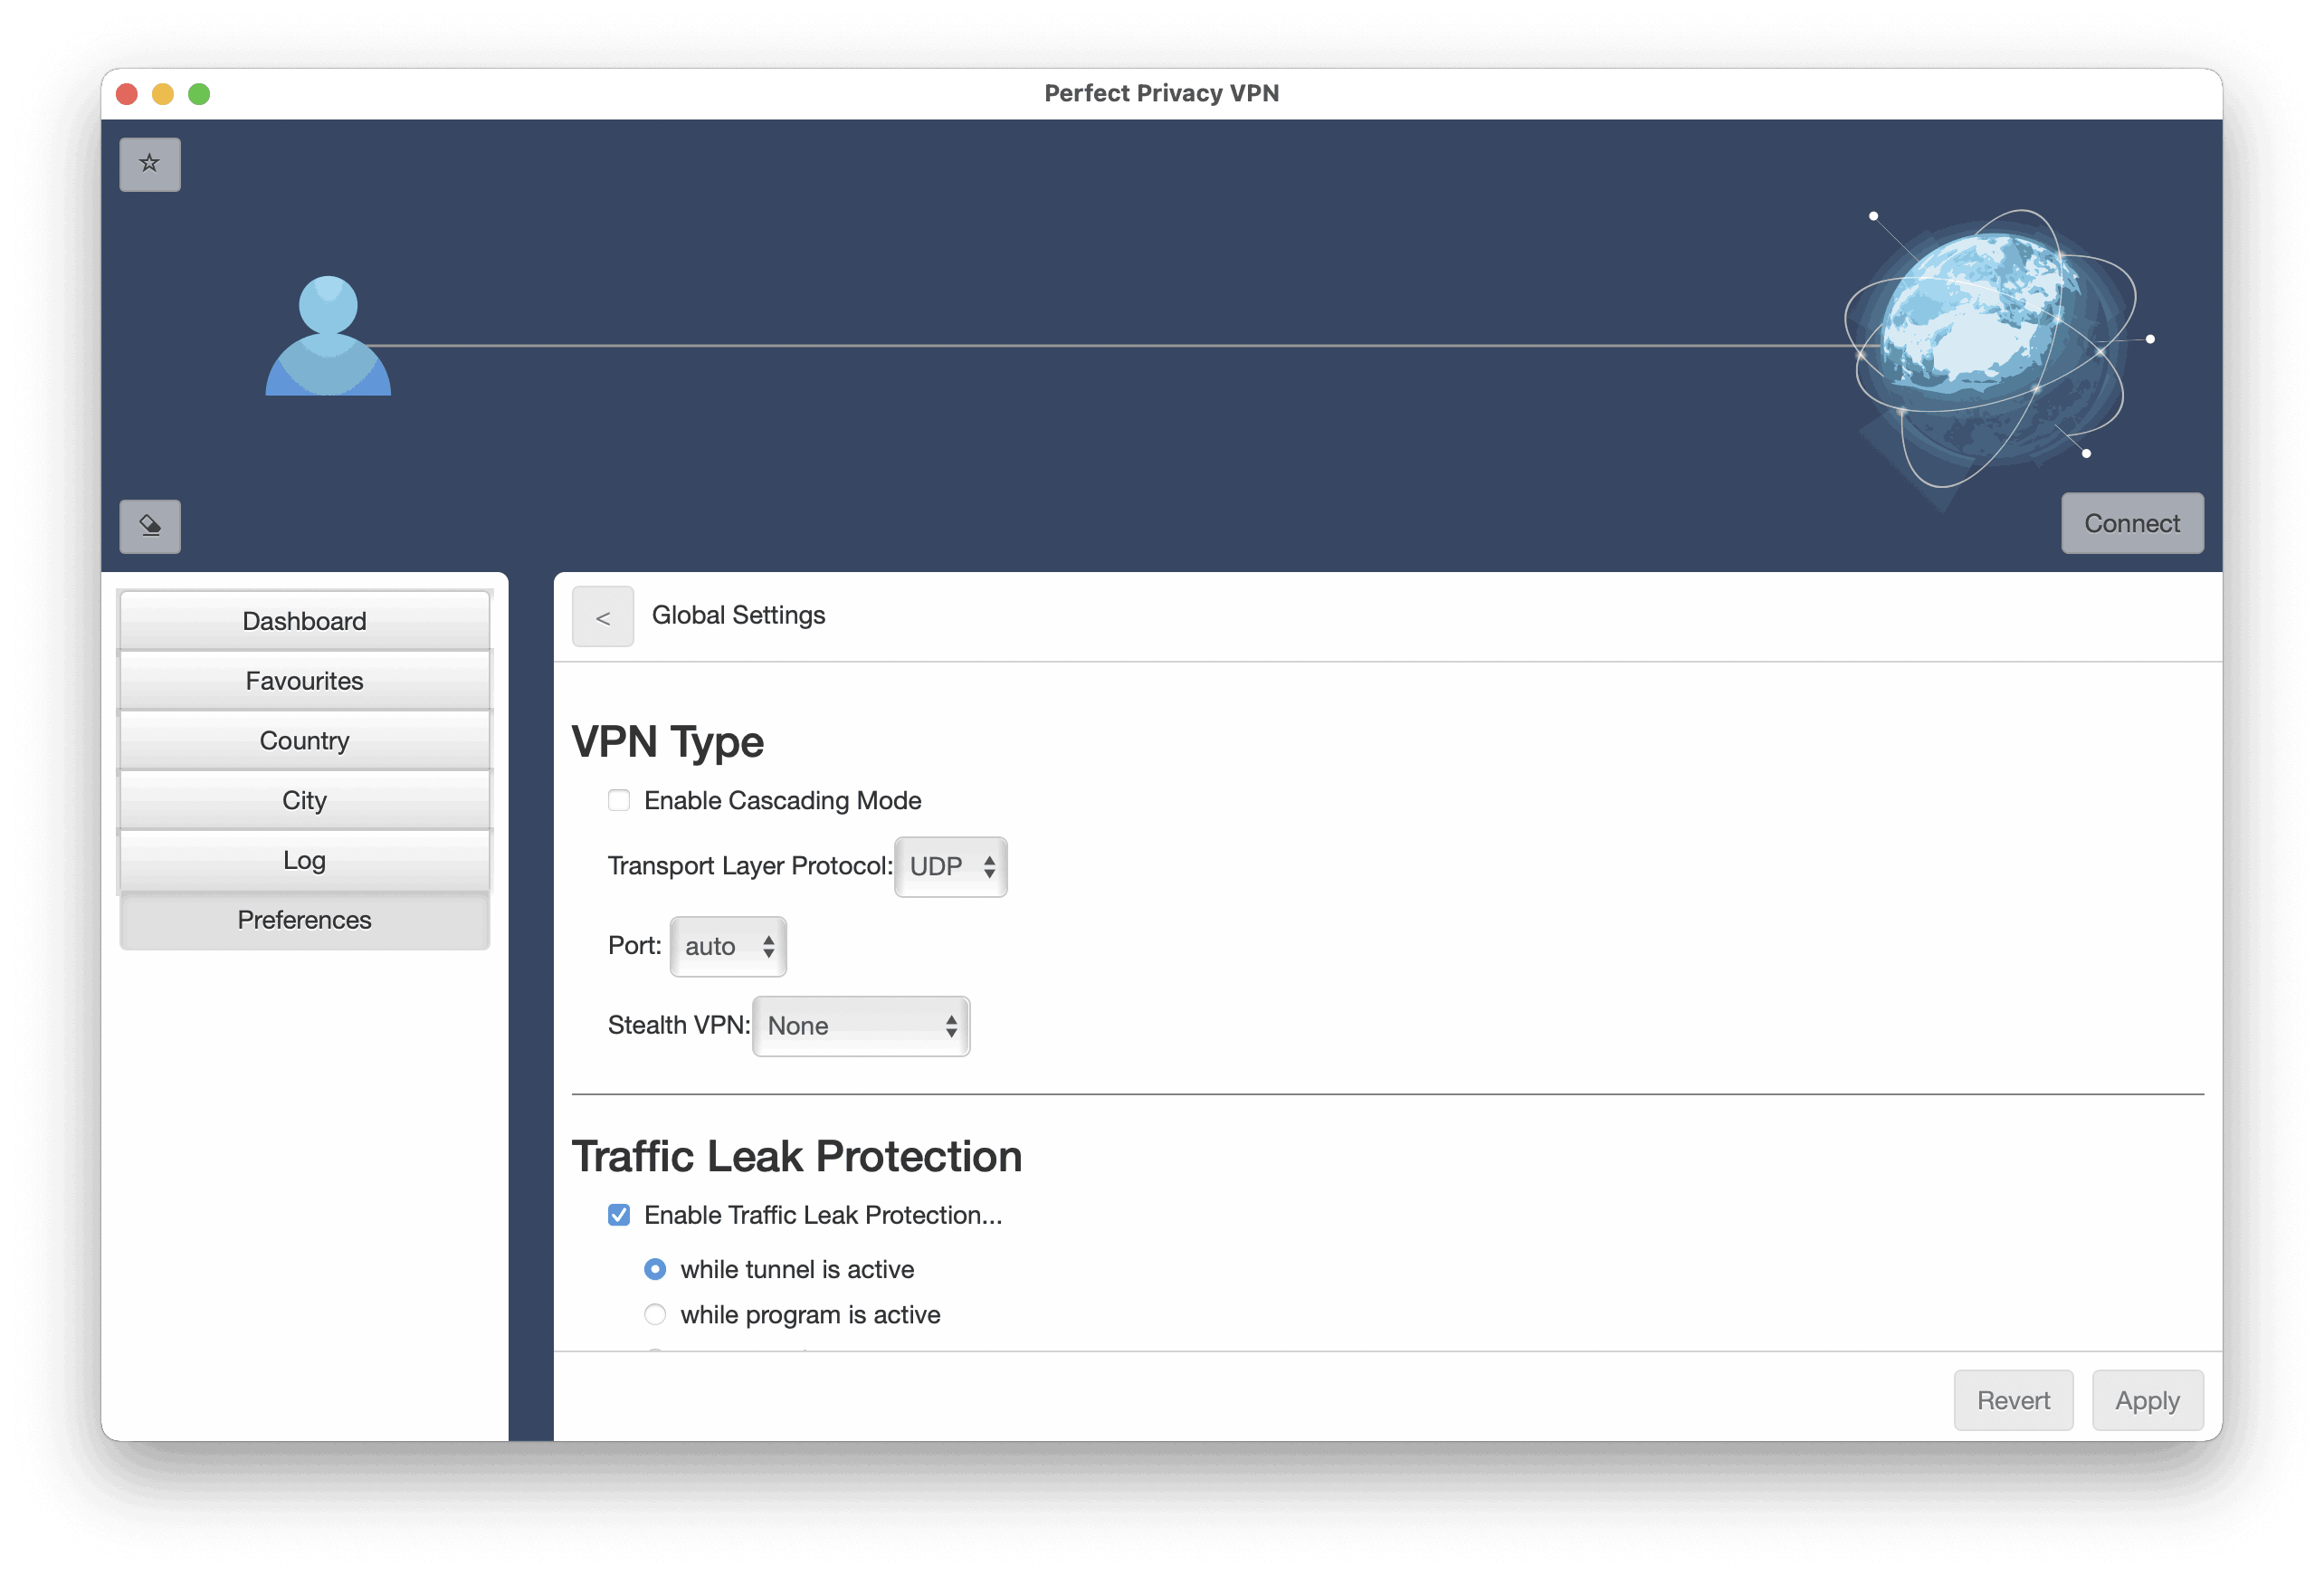
Task: Show the Log view
Action: [305, 861]
